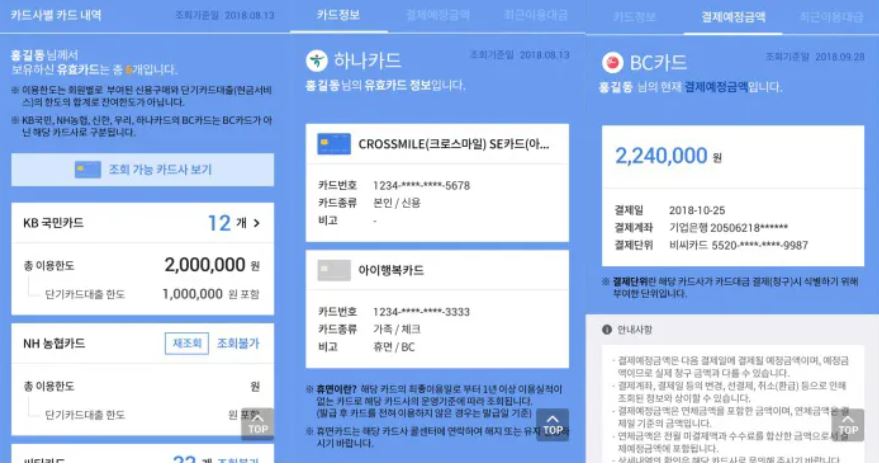Select 결제예정금액 tab on right screen
The width and height of the screenshot is (879, 468).
(x=733, y=17)
